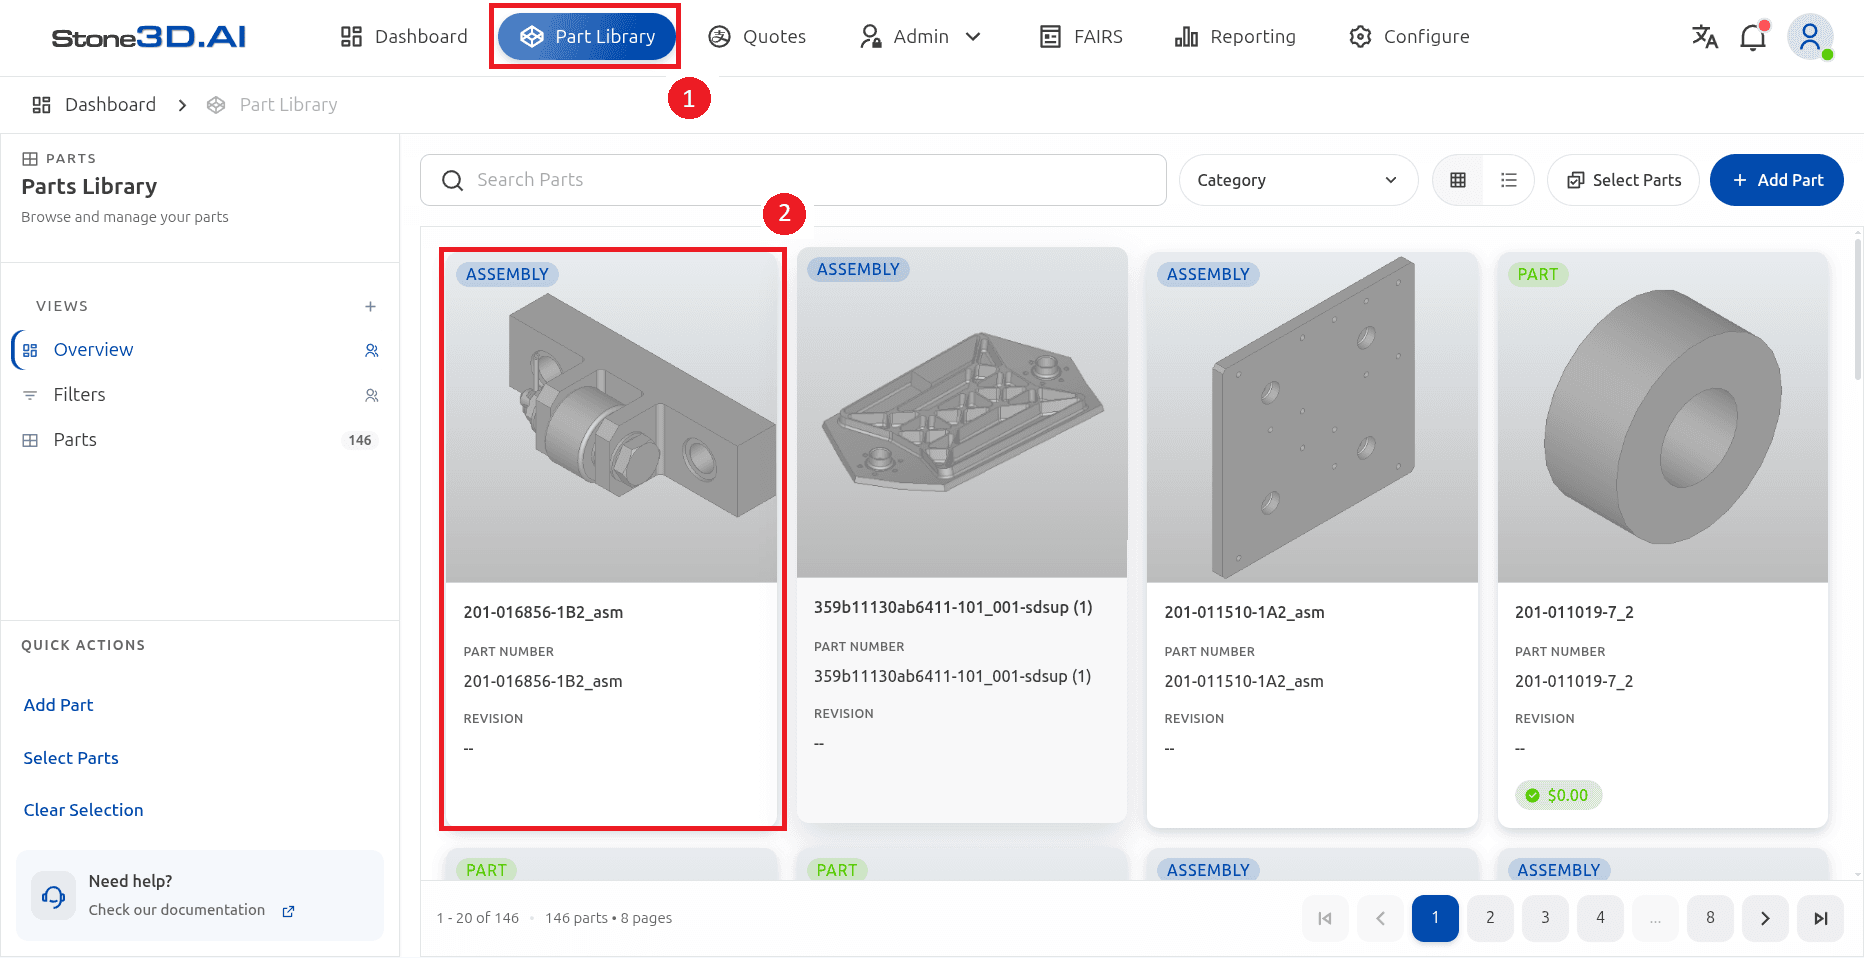Click the Dashboard breadcrumb icon
The width and height of the screenshot is (1864, 958).
point(41,105)
